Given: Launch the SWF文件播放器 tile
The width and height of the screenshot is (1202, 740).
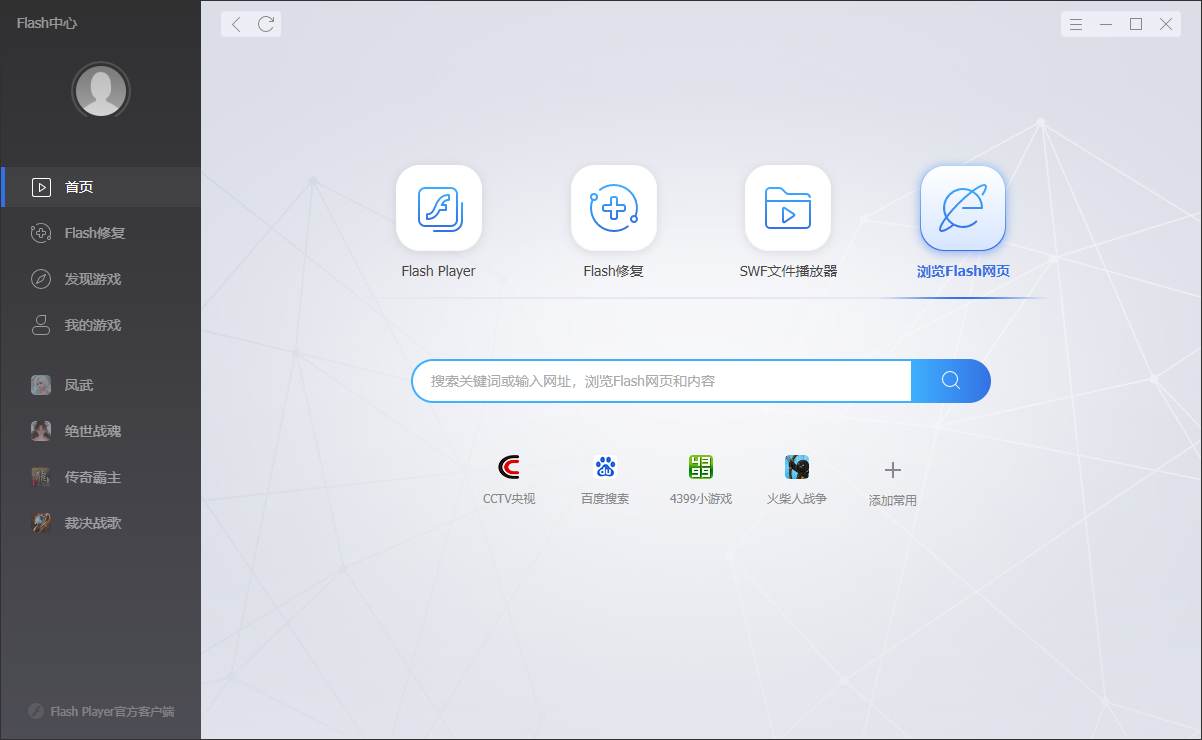Looking at the screenshot, I should [x=788, y=208].
